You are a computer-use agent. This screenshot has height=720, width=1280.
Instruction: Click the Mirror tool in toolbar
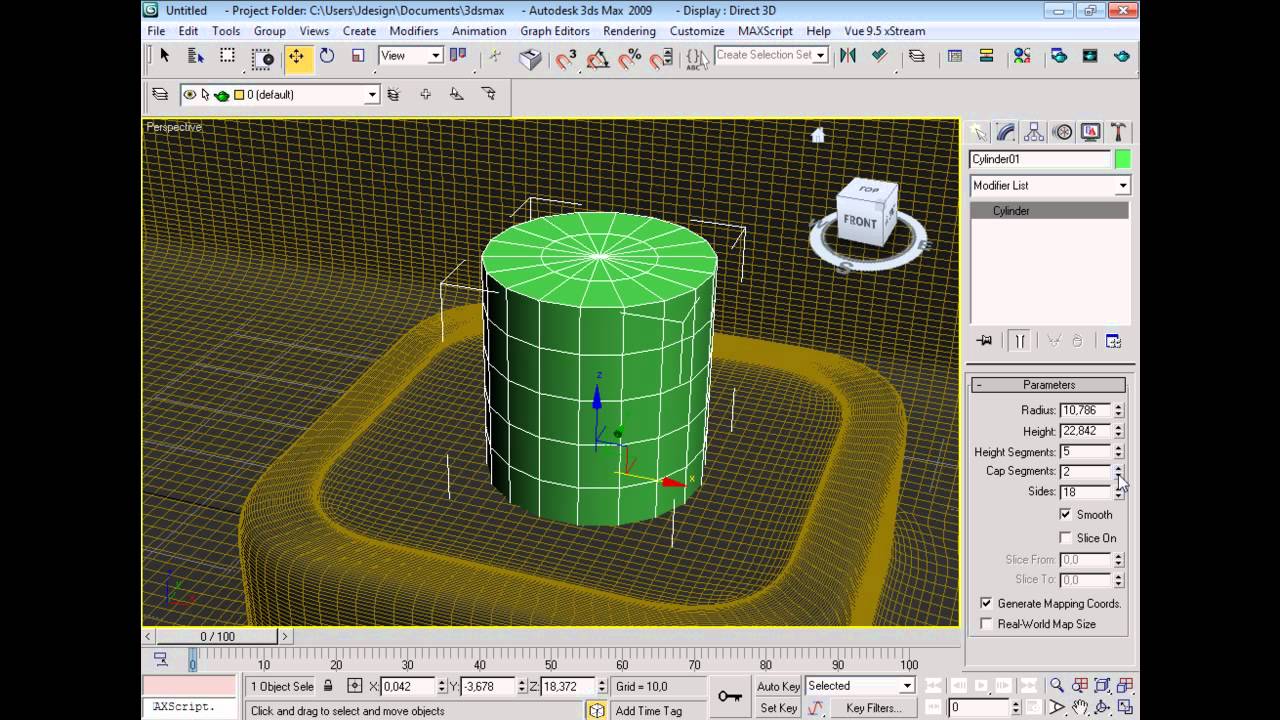point(848,56)
